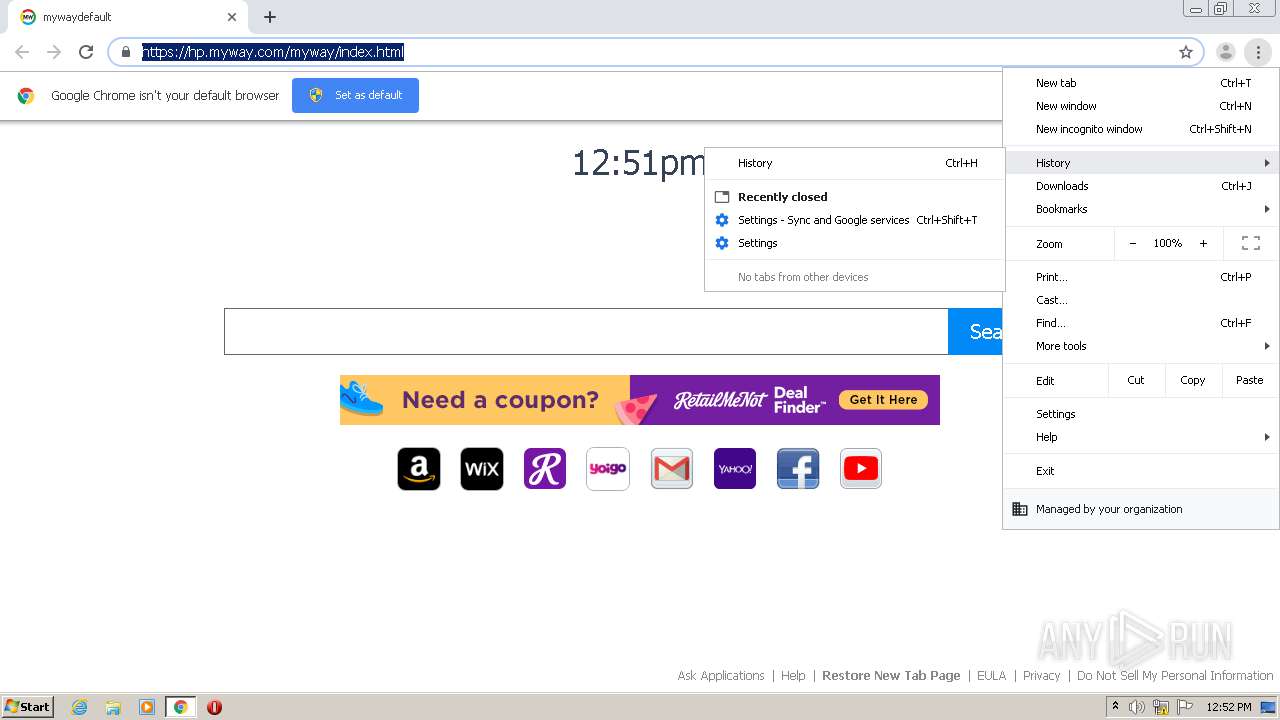Increase zoom with the plus button
The image size is (1280, 720).
pyautogui.click(x=1203, y=243)
